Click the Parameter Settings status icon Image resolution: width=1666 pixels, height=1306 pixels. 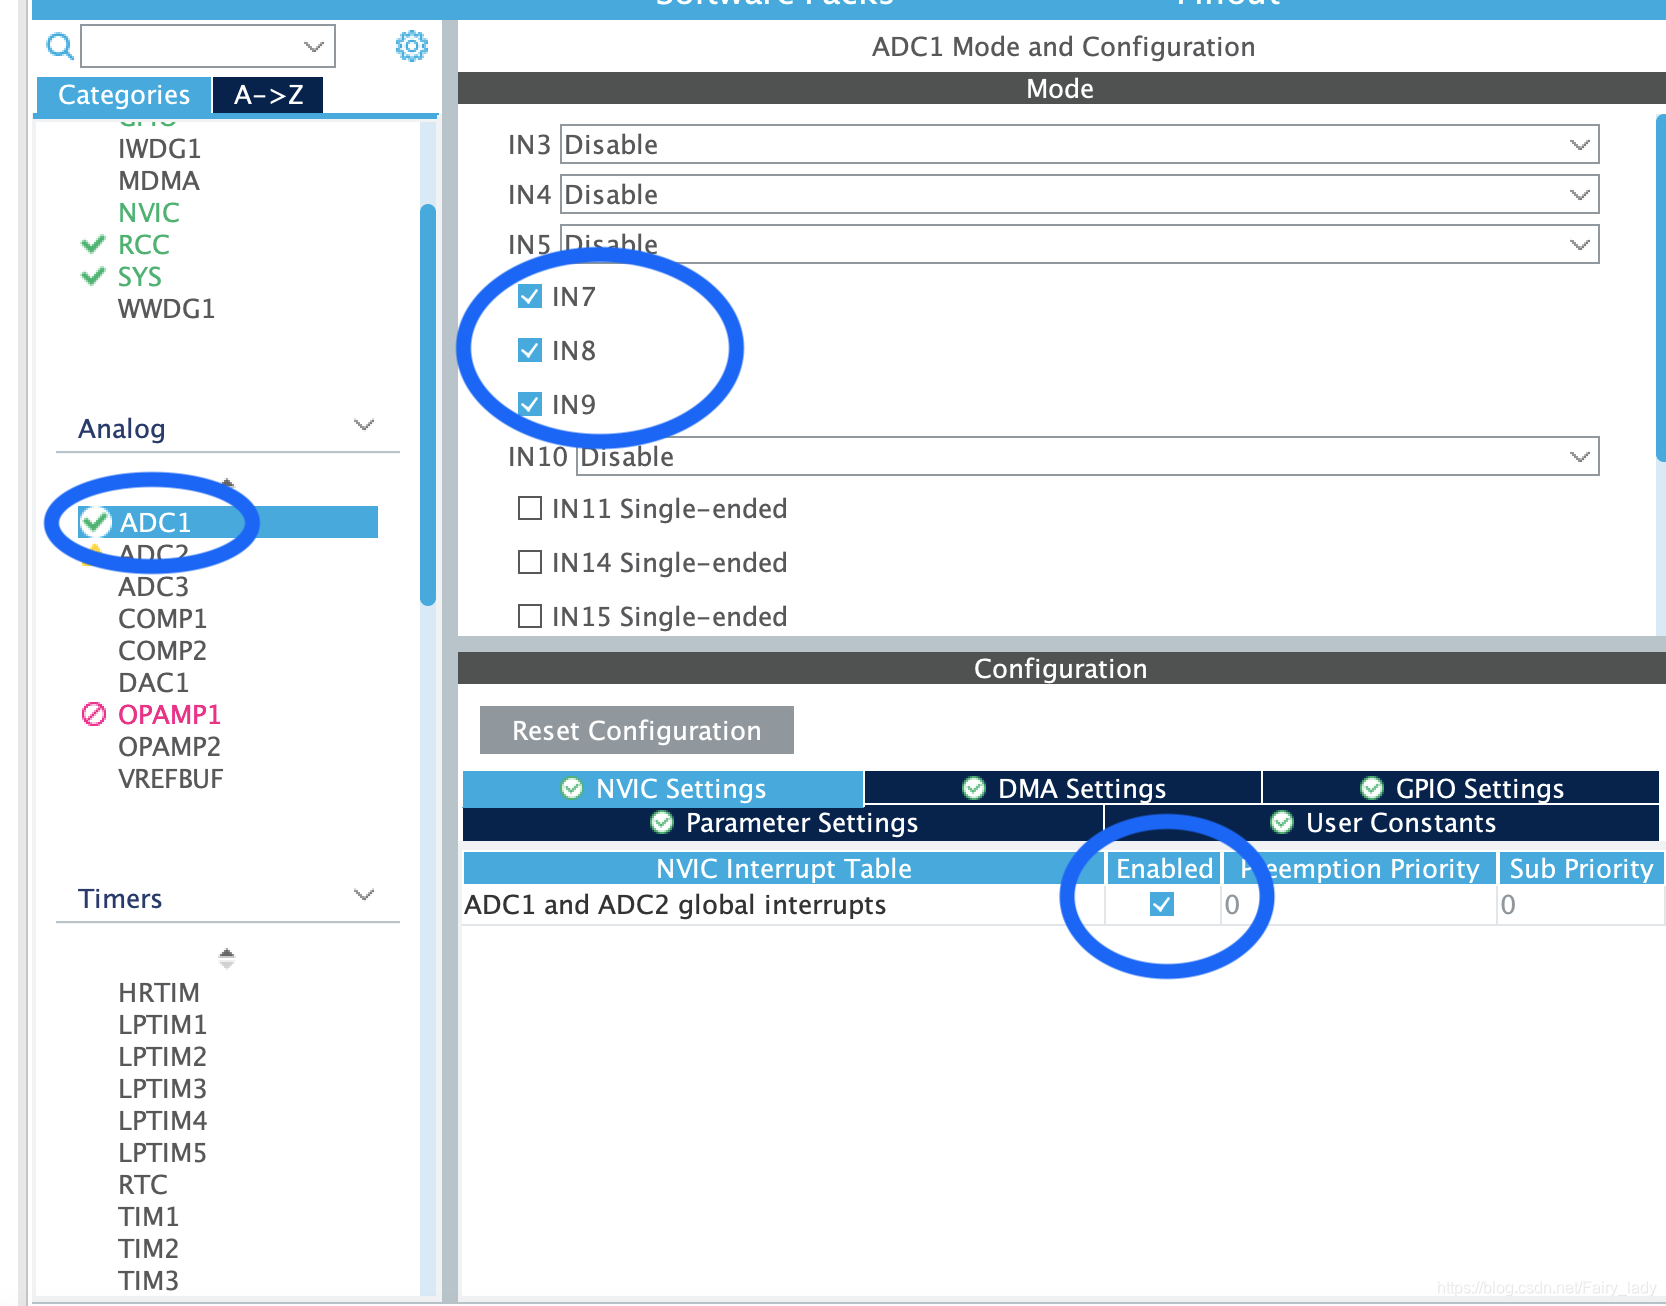[x=662, y=822]
